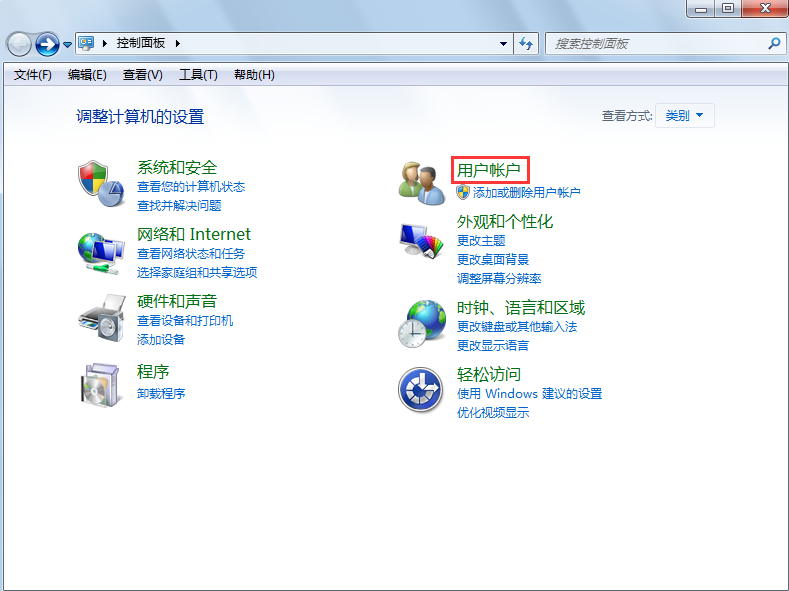Open the Appearance and Personalization monitor icon
This screenshot has width=789, height=591.
pyautogui.click(x=421, y=243)
